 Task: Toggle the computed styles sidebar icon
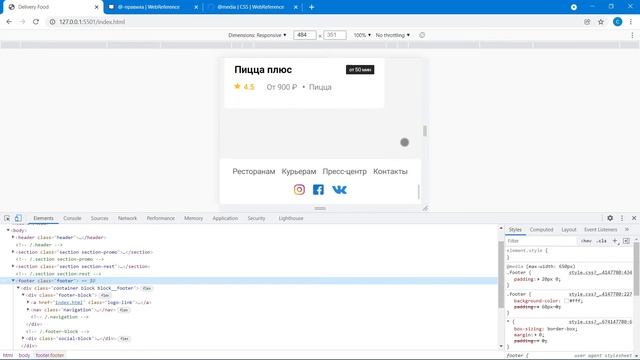pyautogui.click(x=627, y=241)
